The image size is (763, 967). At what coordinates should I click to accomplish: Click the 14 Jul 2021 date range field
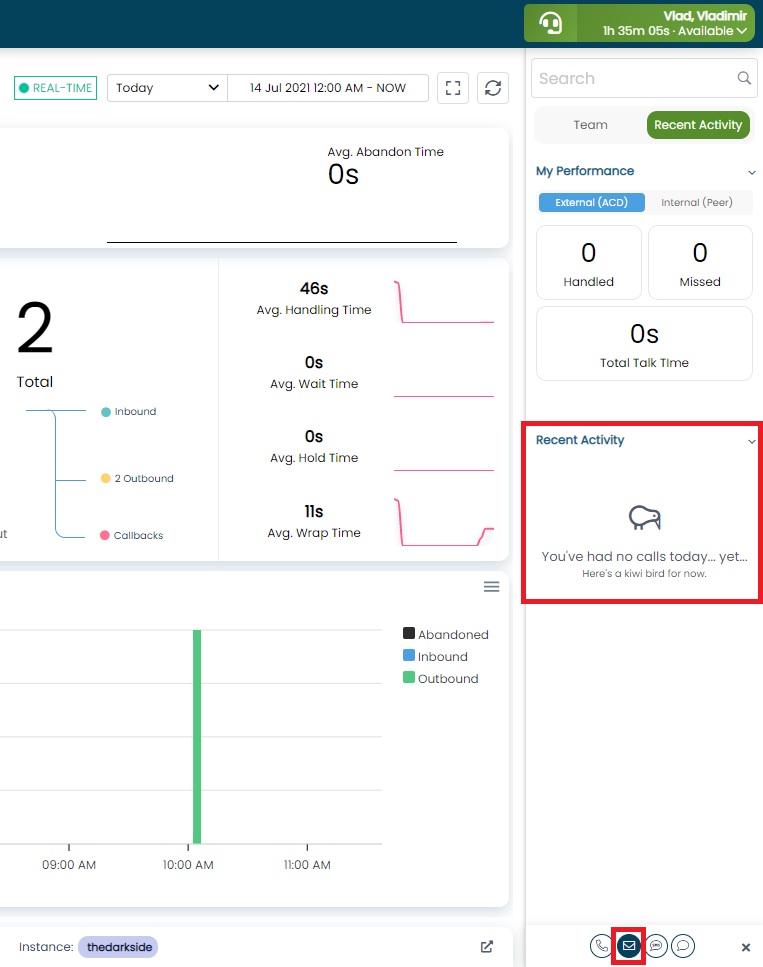coord(328,88)
